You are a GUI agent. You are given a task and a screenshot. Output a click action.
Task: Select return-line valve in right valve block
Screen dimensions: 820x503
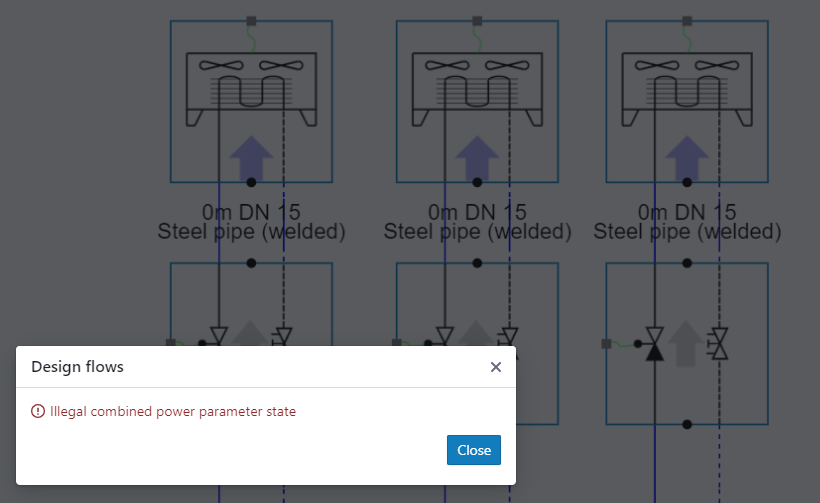(718, 343)
